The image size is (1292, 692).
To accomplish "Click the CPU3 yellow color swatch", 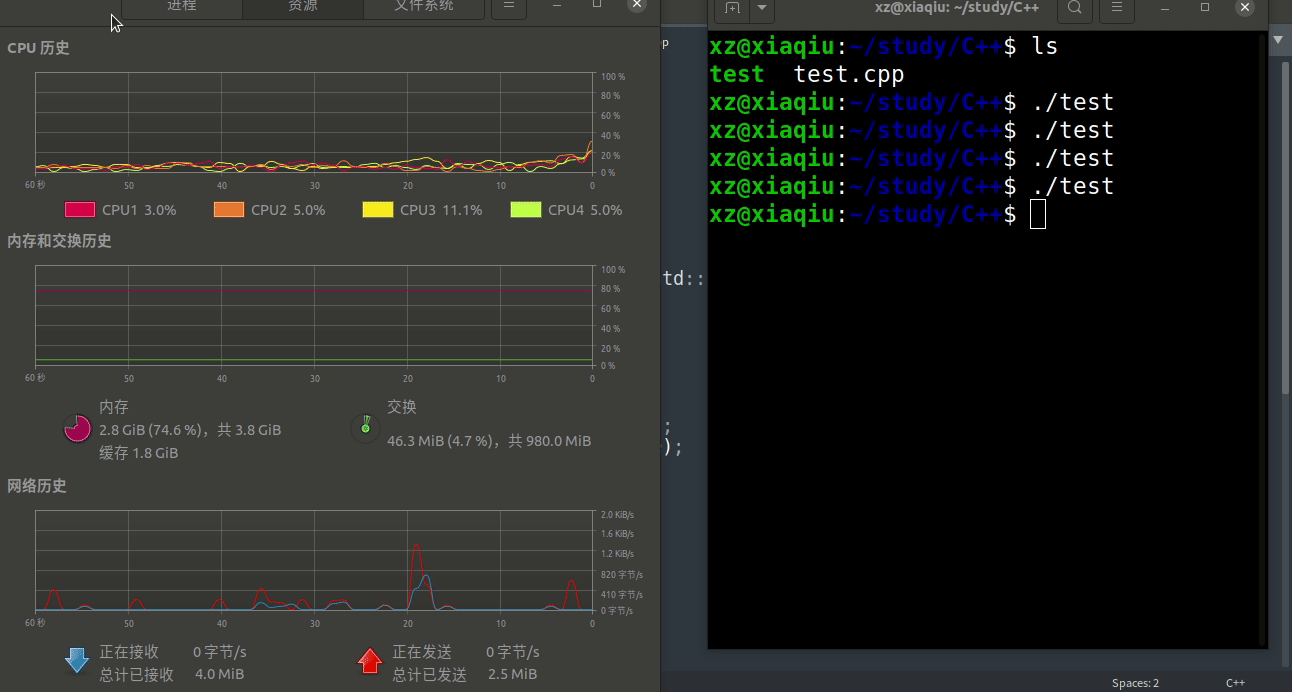I will [378, 210].
